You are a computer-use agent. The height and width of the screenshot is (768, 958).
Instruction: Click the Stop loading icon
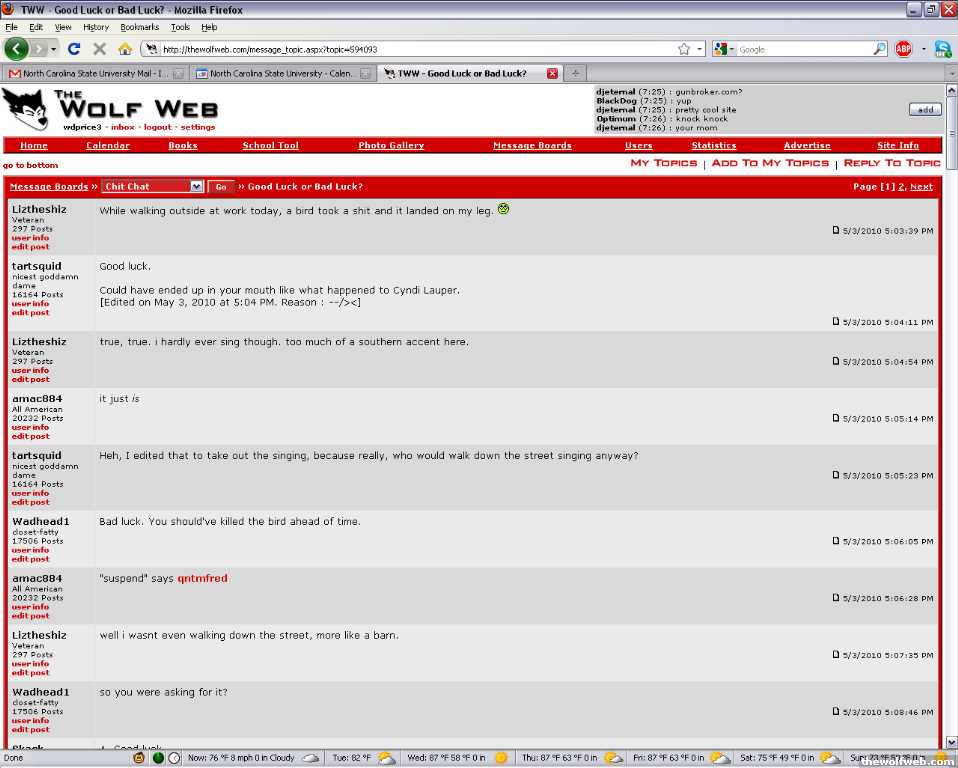tap(99, 48)
